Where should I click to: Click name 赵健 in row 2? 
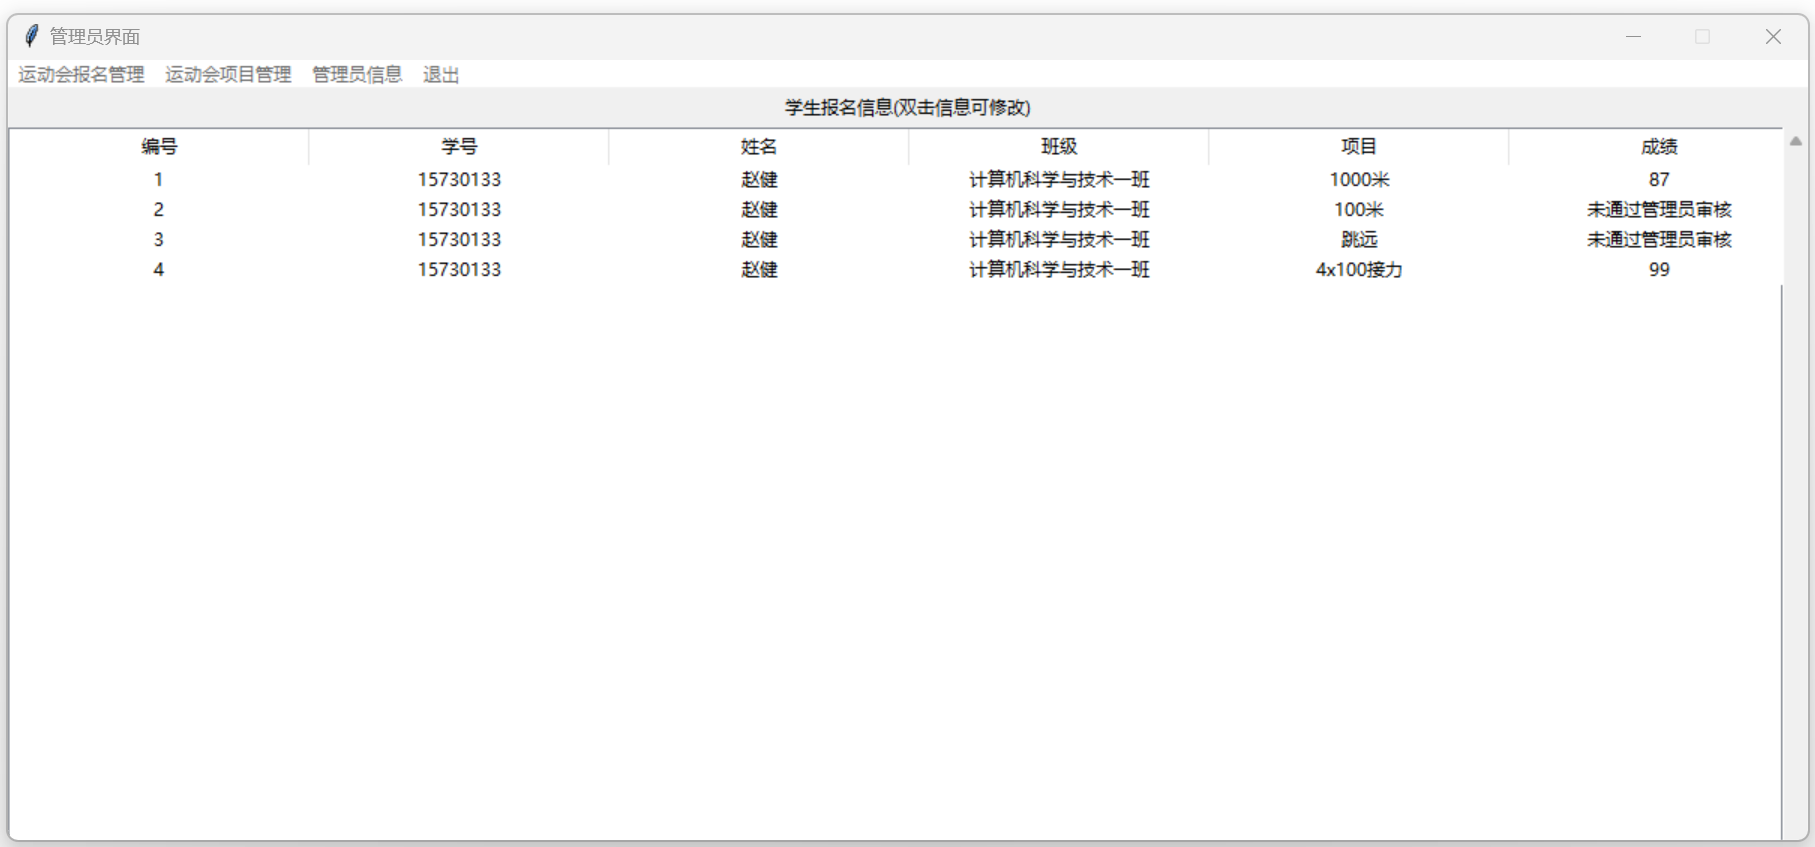point(759,210)
